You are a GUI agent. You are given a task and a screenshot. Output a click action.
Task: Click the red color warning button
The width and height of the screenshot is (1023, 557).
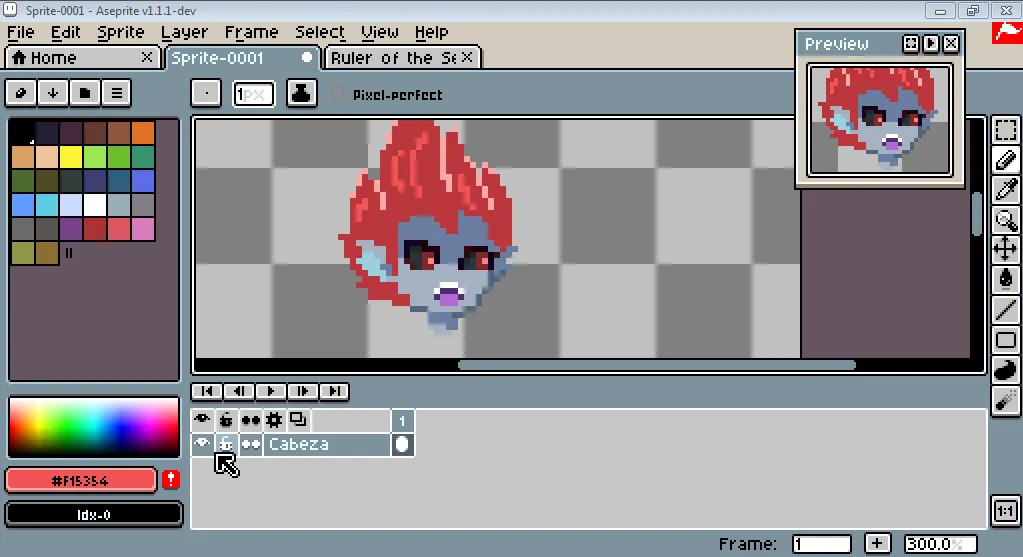click(171, 480)
